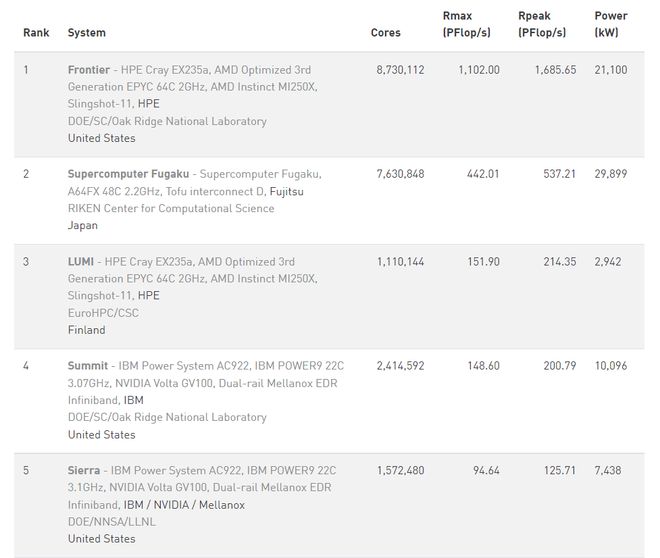The width and height of the screenshot is (660, 558).
Task: Open the Supercomputer Fugaku system link
Action: (x=128, y=174)
